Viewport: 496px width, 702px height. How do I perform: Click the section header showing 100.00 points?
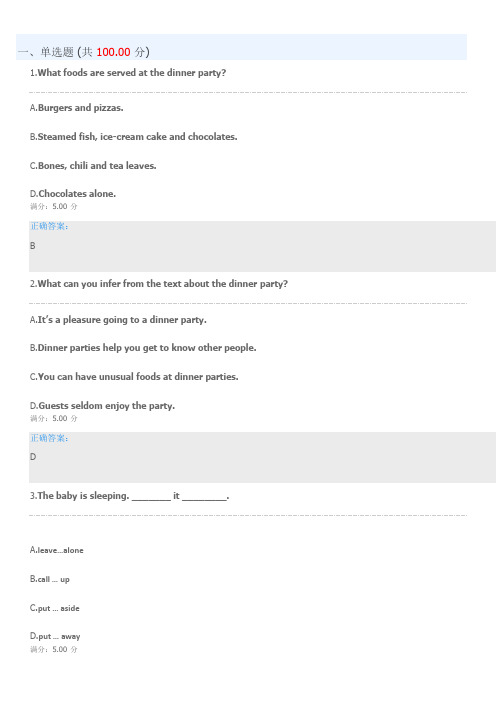click(x=241, y=47)
